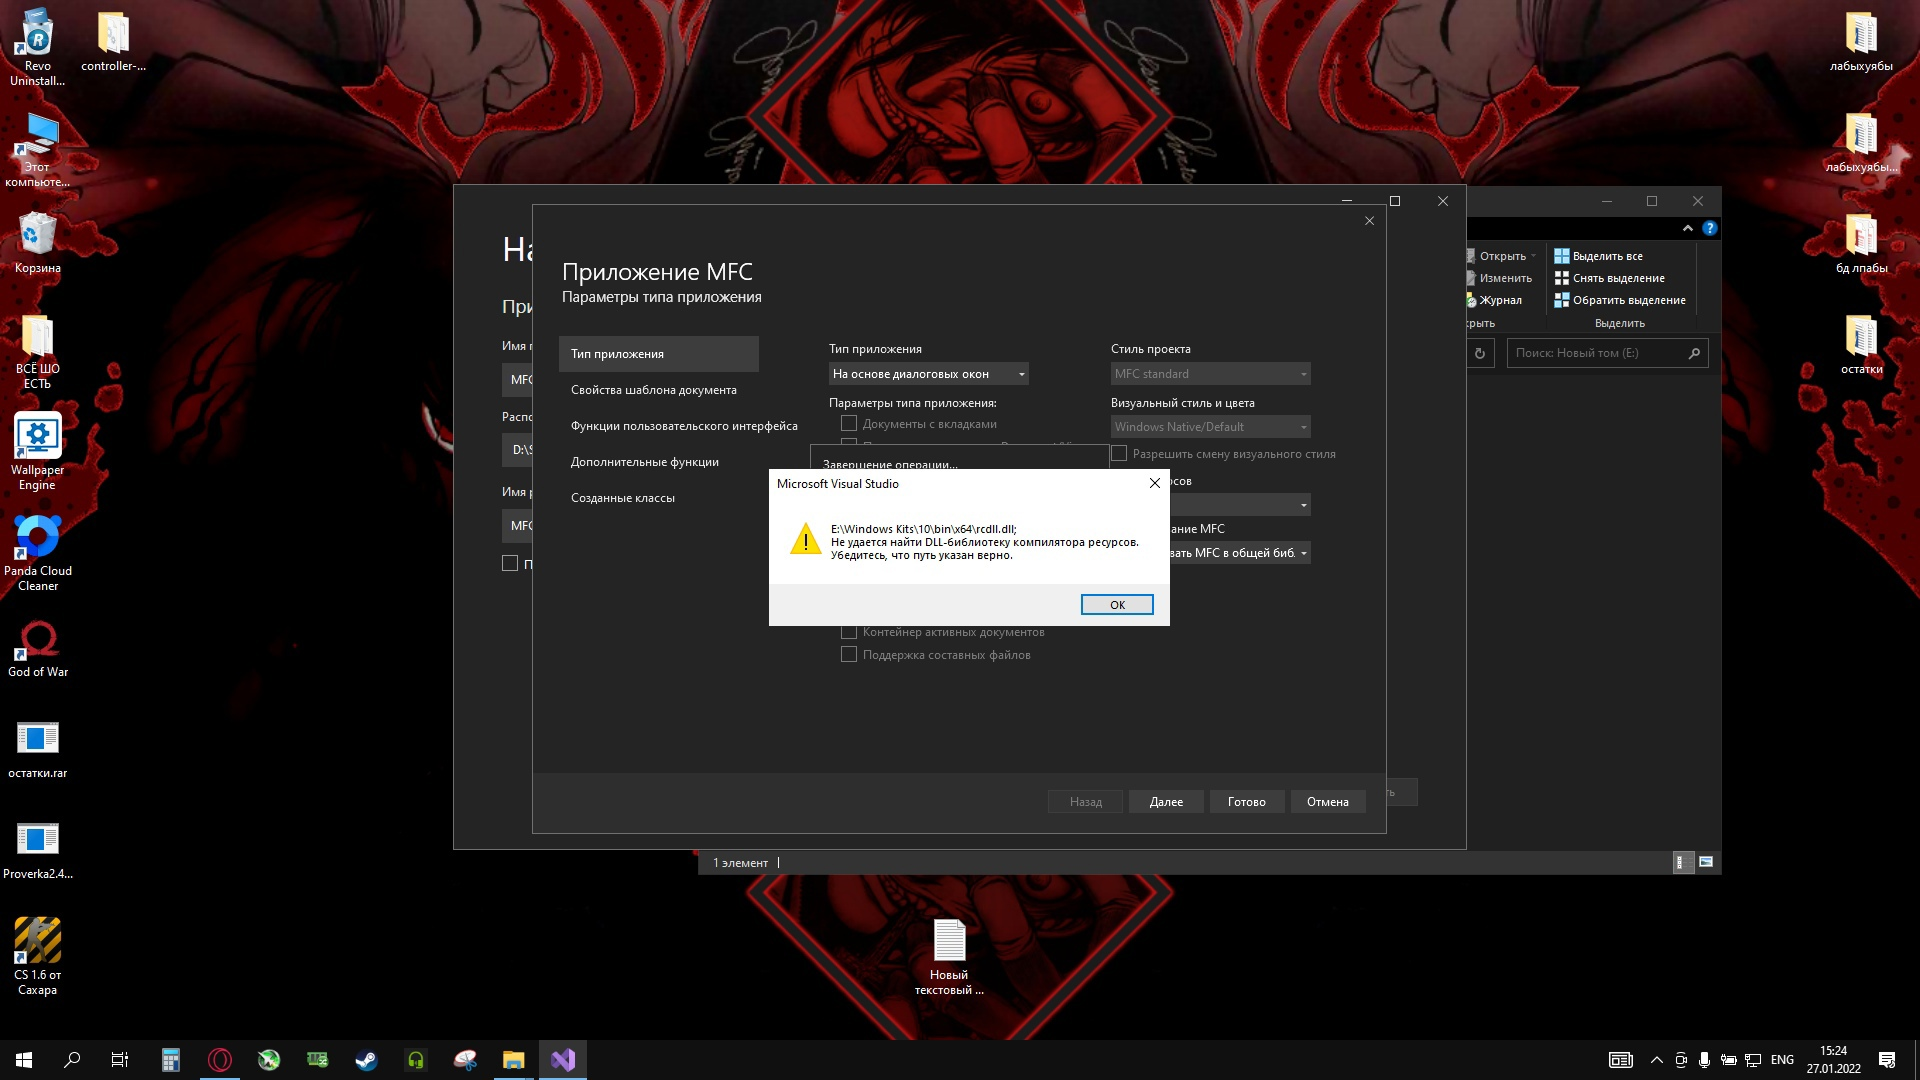Launch the Wallpaper Engine shortcut
This screenshot has height=1080, width=1920.
coord(38,452)
